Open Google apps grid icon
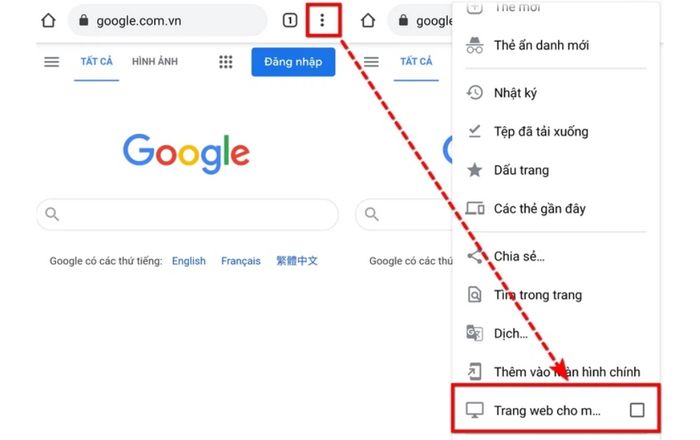Screen dimensions: 700x440 point(226,62)
